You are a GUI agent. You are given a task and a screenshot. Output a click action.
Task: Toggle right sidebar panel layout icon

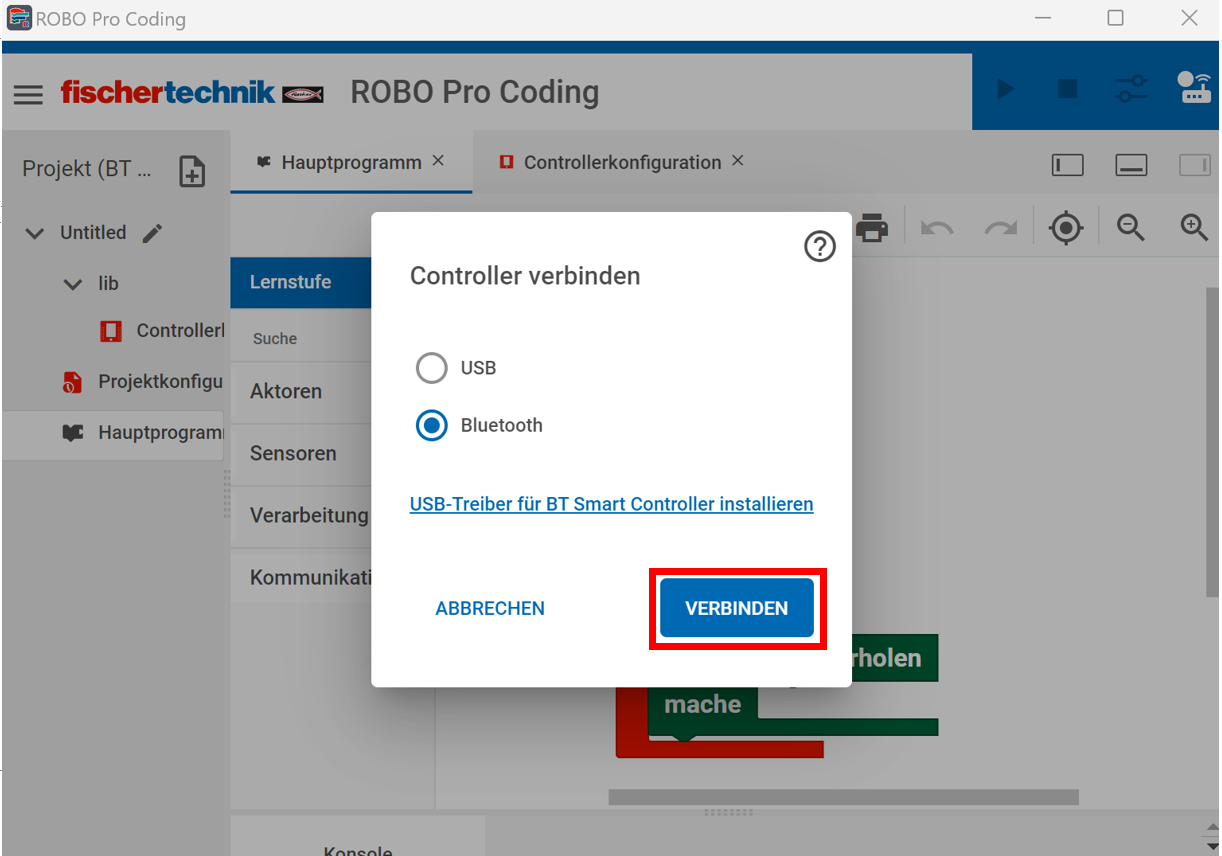click(x=1195, y=166)
